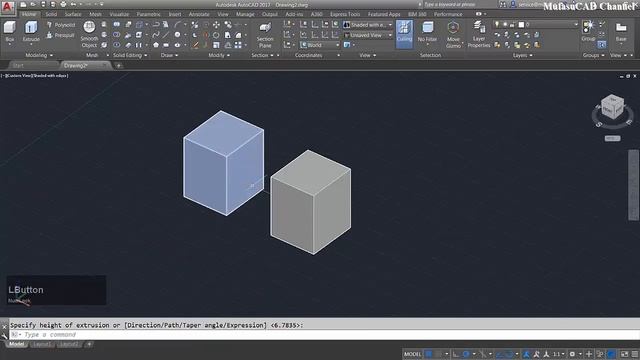The width and height of the screenshot is (640, 360).
Task: Click the Save icon in Quick Access toolbar
Action: pyautogui.click(x=43, y=4)
